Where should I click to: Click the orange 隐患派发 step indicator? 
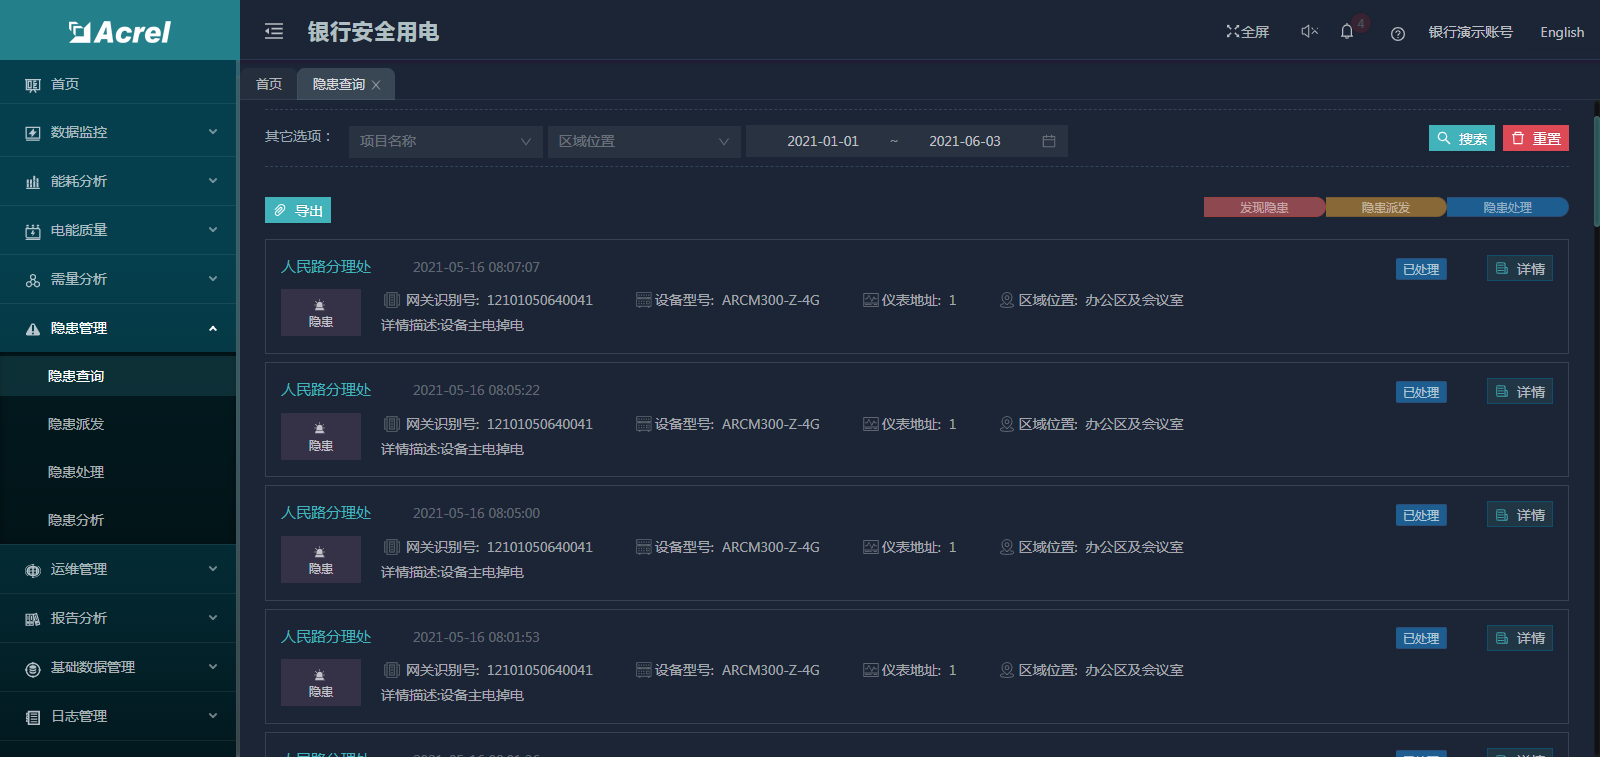1386,207
